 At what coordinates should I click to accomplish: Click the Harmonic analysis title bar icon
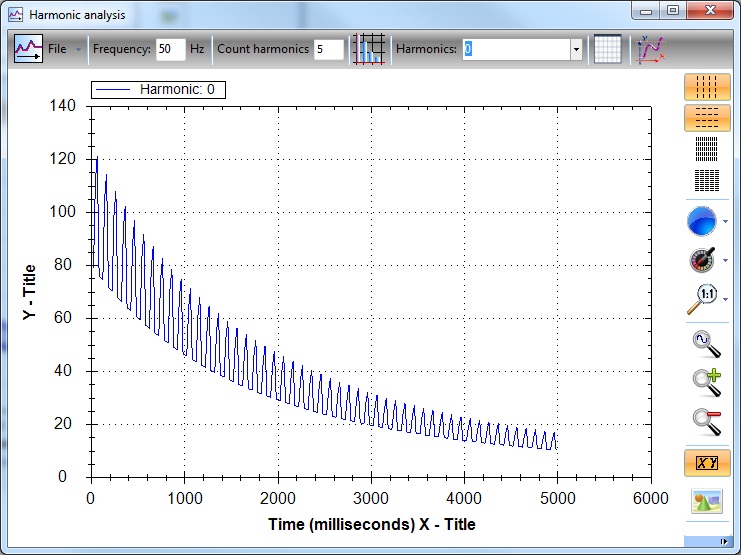click(16, 15)
